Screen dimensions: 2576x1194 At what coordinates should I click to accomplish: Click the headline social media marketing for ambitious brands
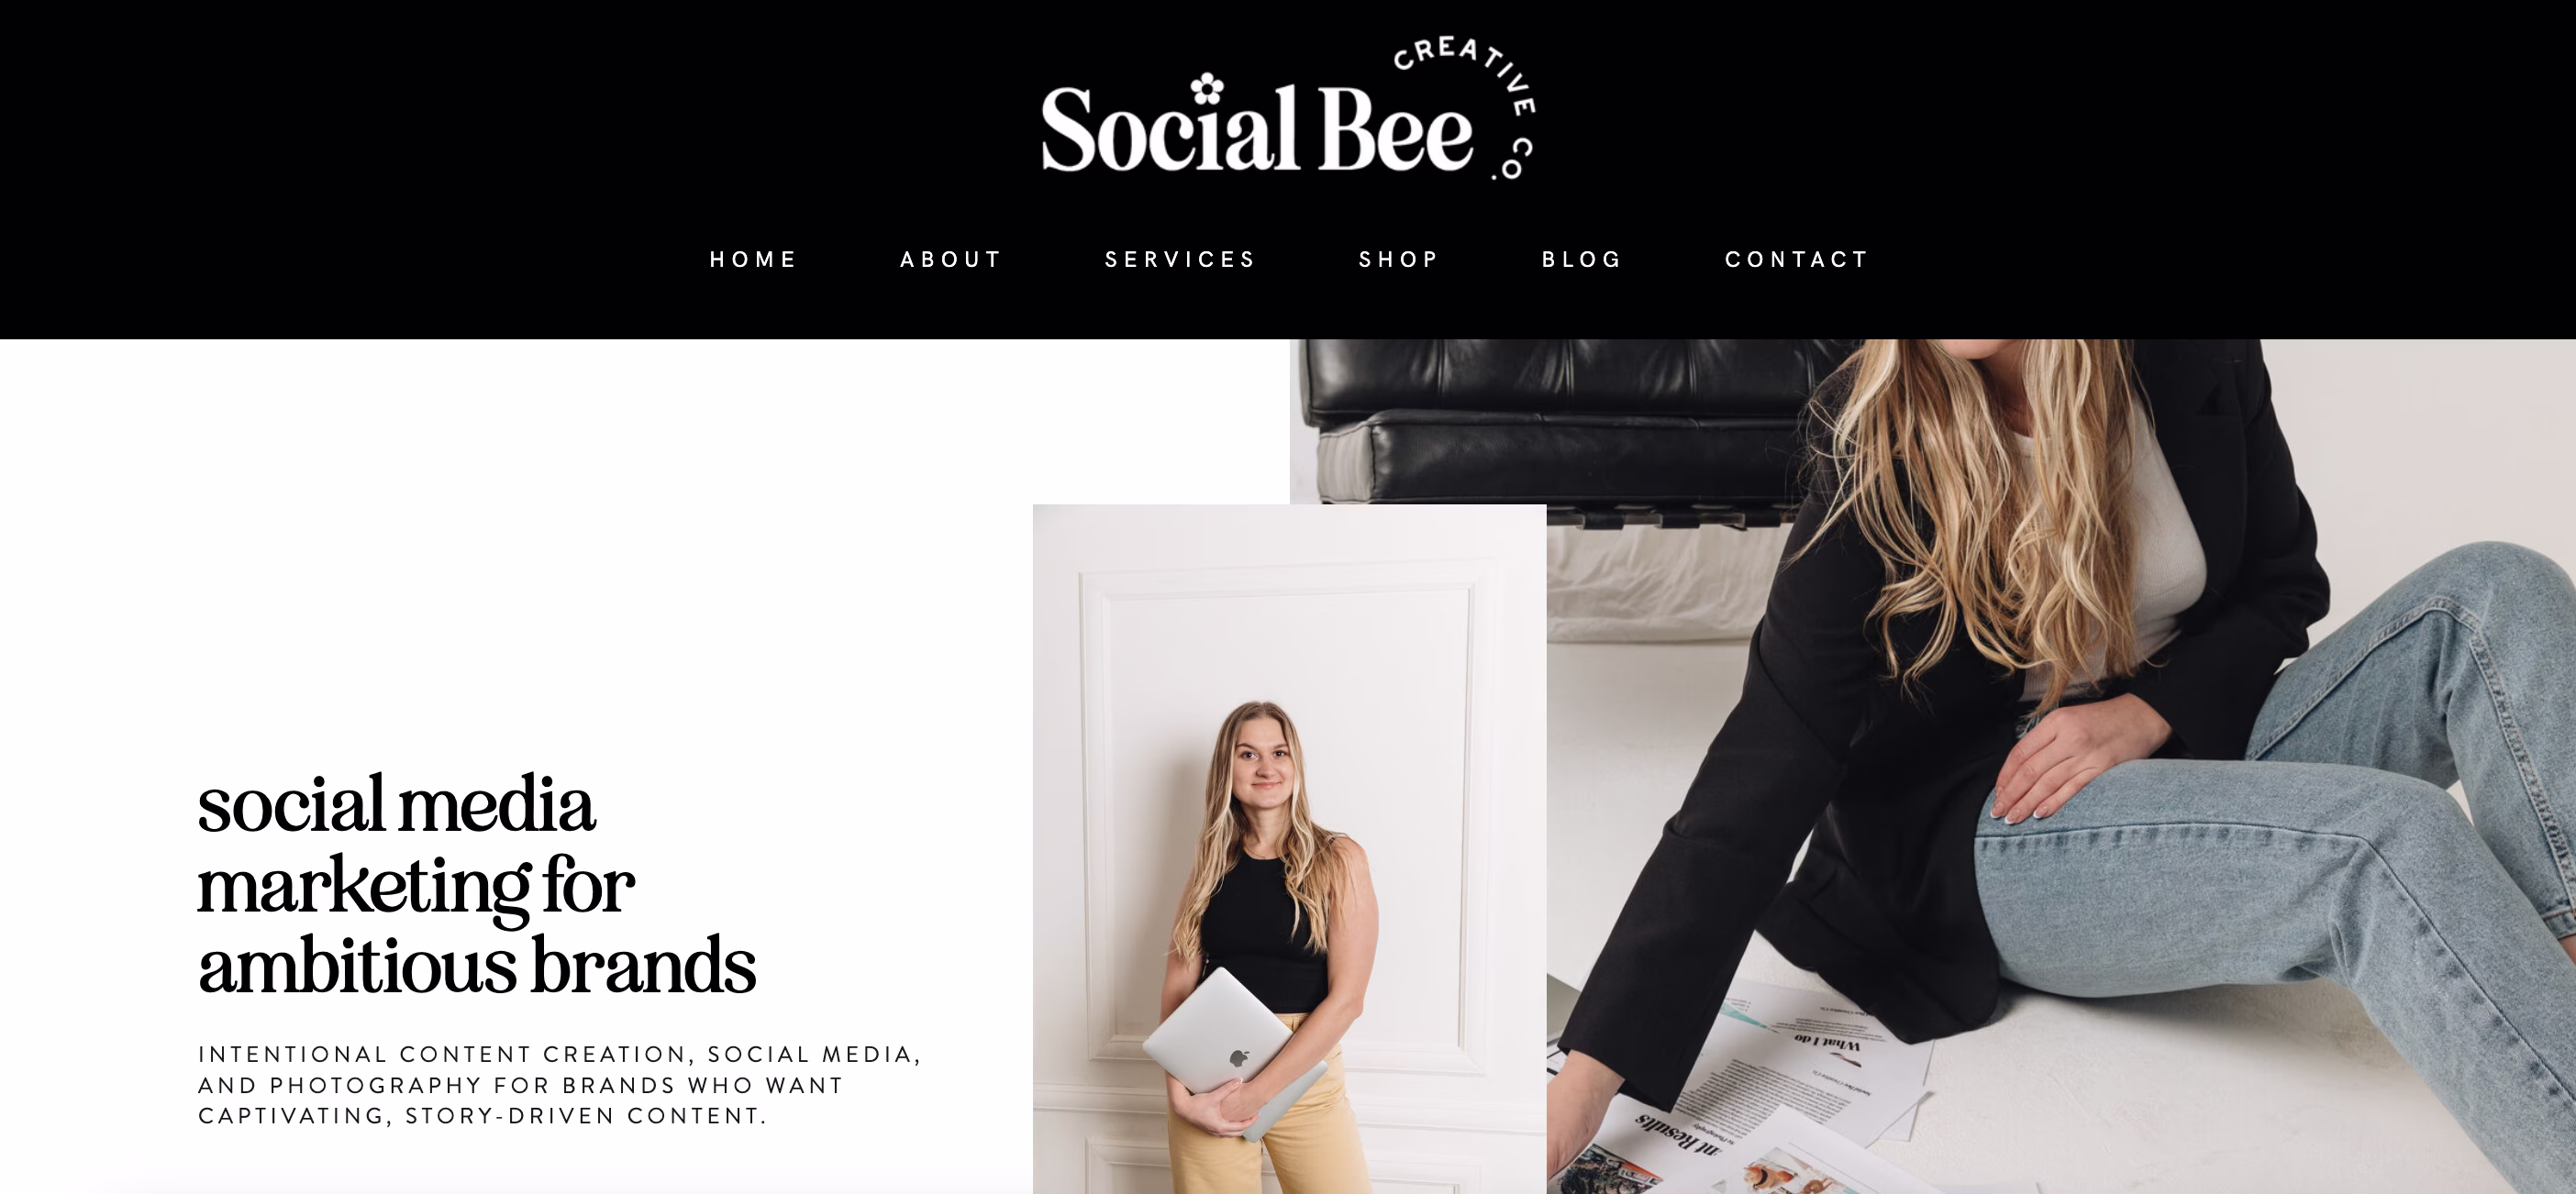[477, 884]
